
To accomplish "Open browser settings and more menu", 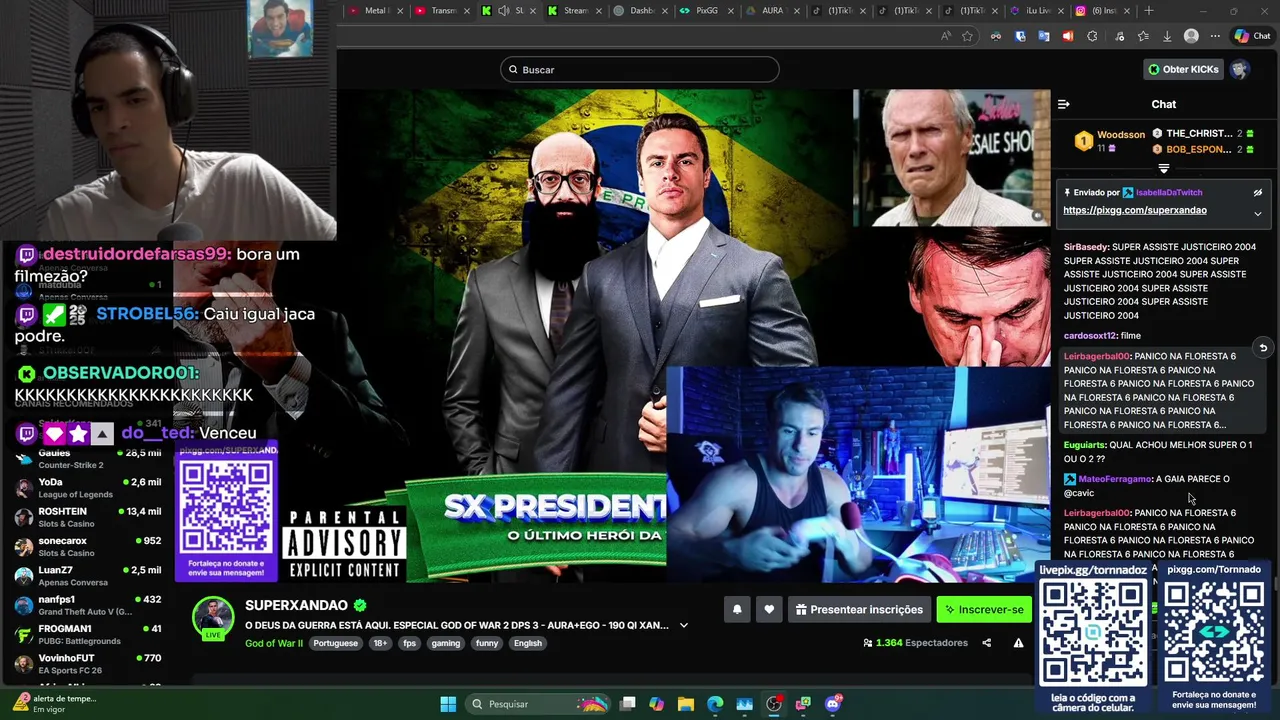I will pos(1215,36).
